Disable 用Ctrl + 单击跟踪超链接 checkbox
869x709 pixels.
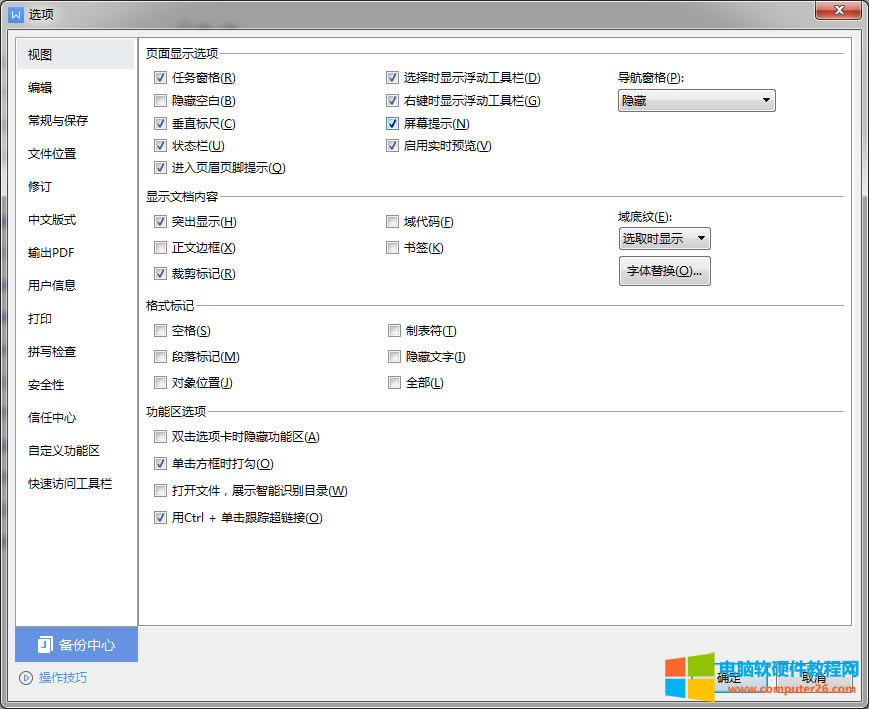[161, 518]
